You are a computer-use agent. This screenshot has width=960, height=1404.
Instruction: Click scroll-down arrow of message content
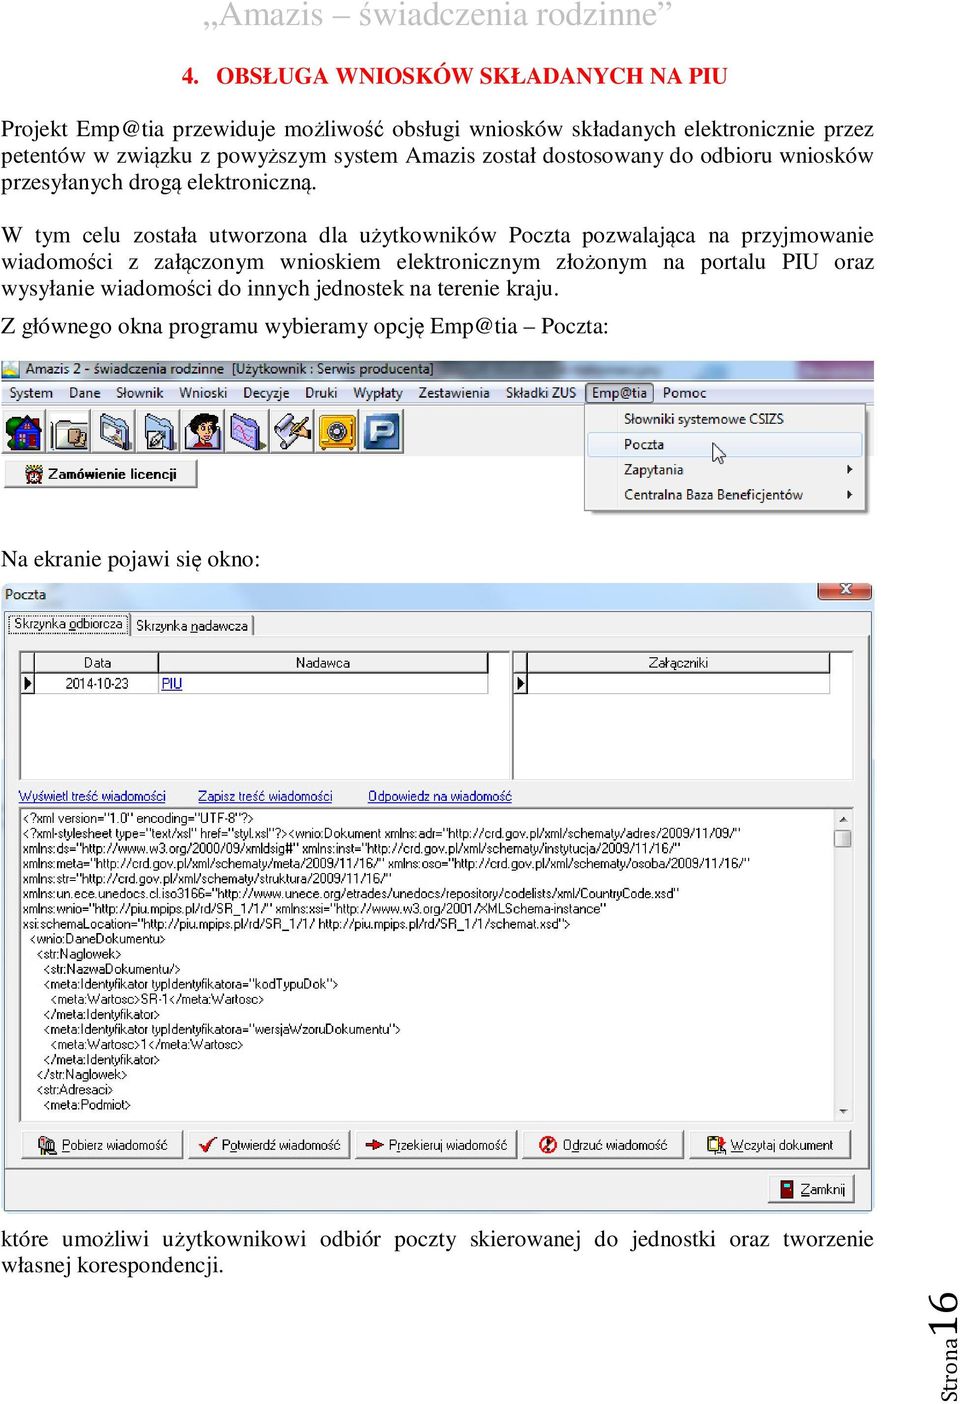843,1111
